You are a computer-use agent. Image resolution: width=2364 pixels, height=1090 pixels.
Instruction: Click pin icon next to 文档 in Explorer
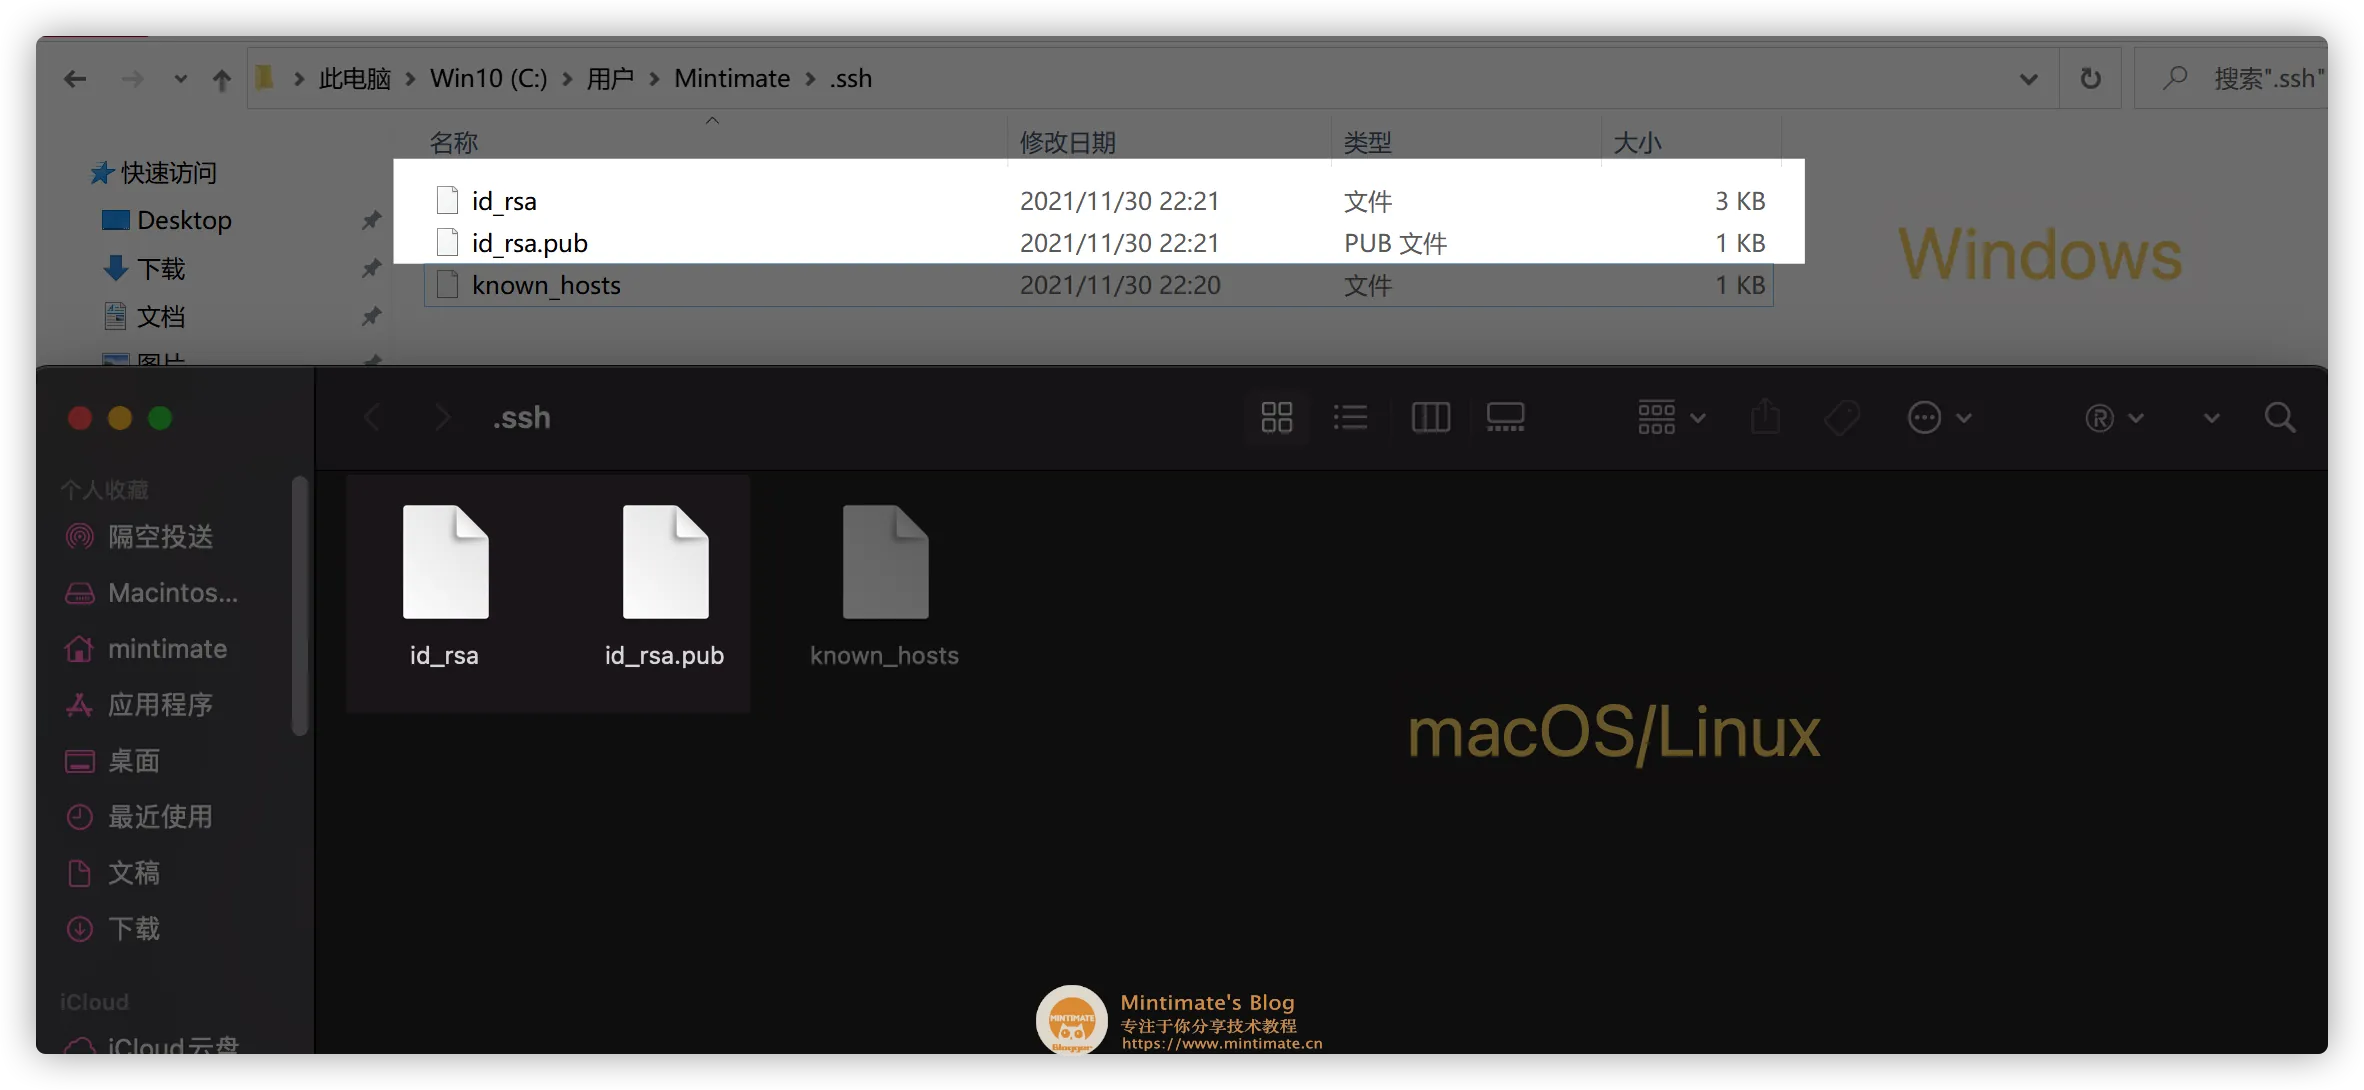pyautogui.click(x=371, y=316)
